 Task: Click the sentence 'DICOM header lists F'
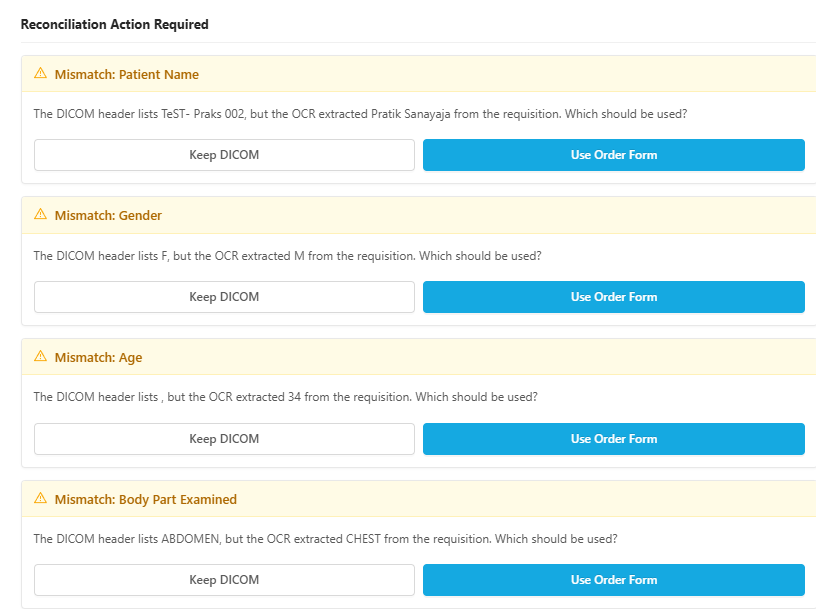pyautogui.click(x=287, y=256)
